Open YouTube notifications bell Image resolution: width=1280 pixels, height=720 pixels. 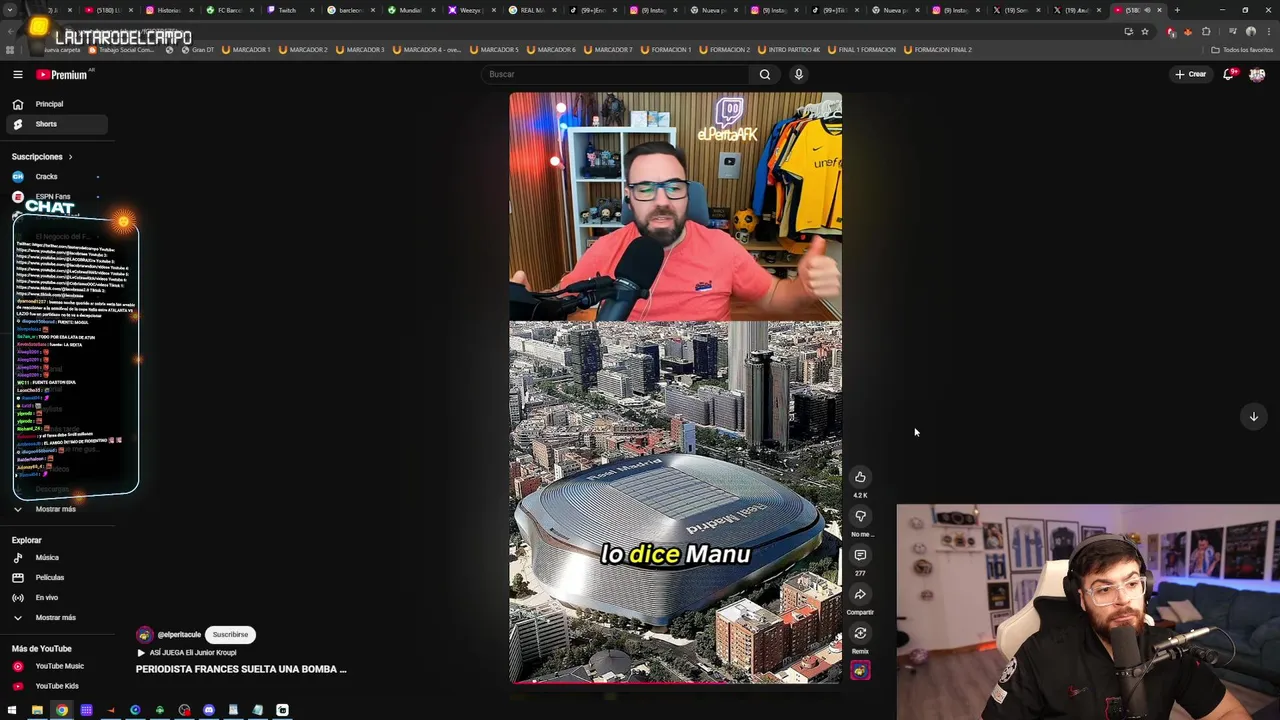[1229, 74]
